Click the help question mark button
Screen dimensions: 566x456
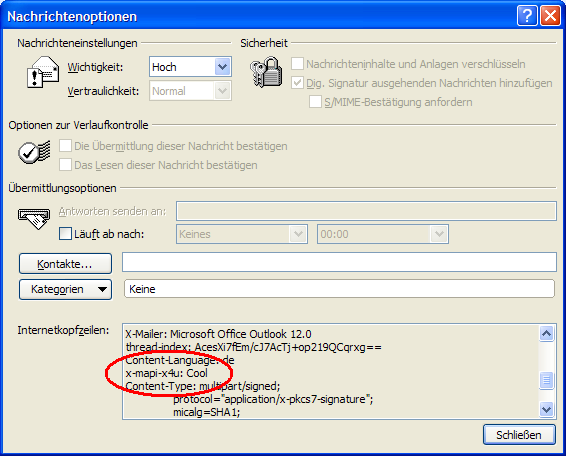[x=527, y=16]
